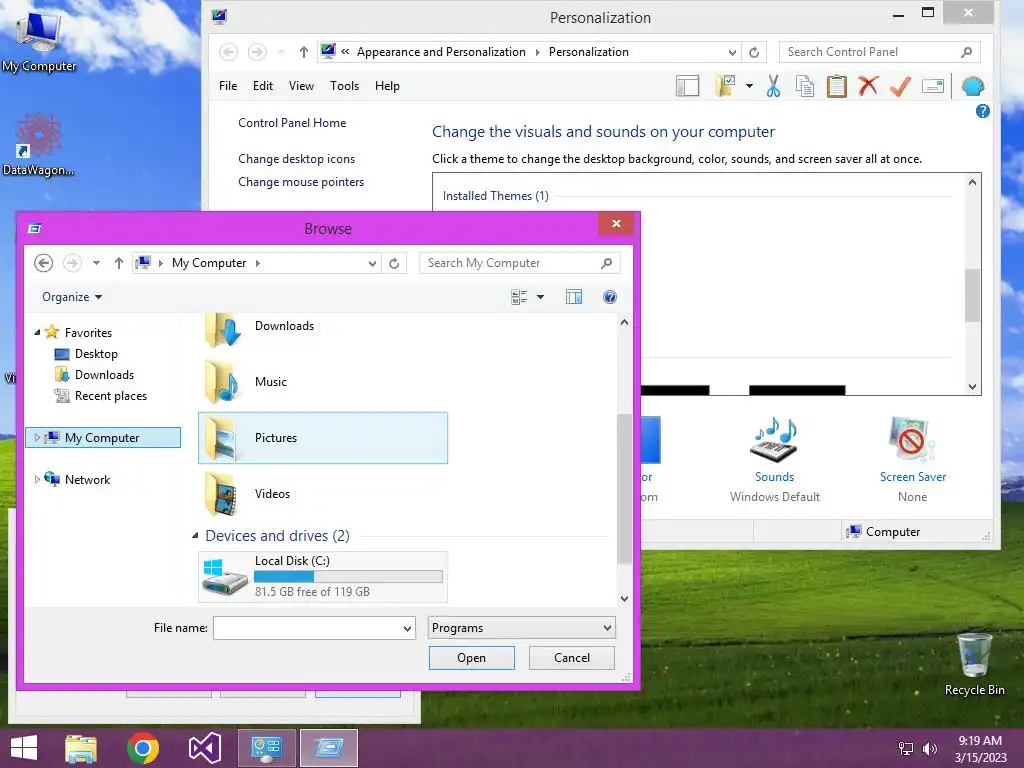Click the Browse dialog vertical scrollbar thumb
Image resolution: width=1024 pixels, height=768 pixels.
[624, 488]
